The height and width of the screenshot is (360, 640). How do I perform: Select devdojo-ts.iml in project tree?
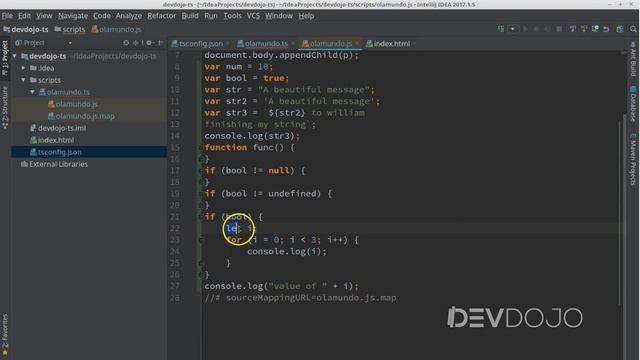coord(58,128)
